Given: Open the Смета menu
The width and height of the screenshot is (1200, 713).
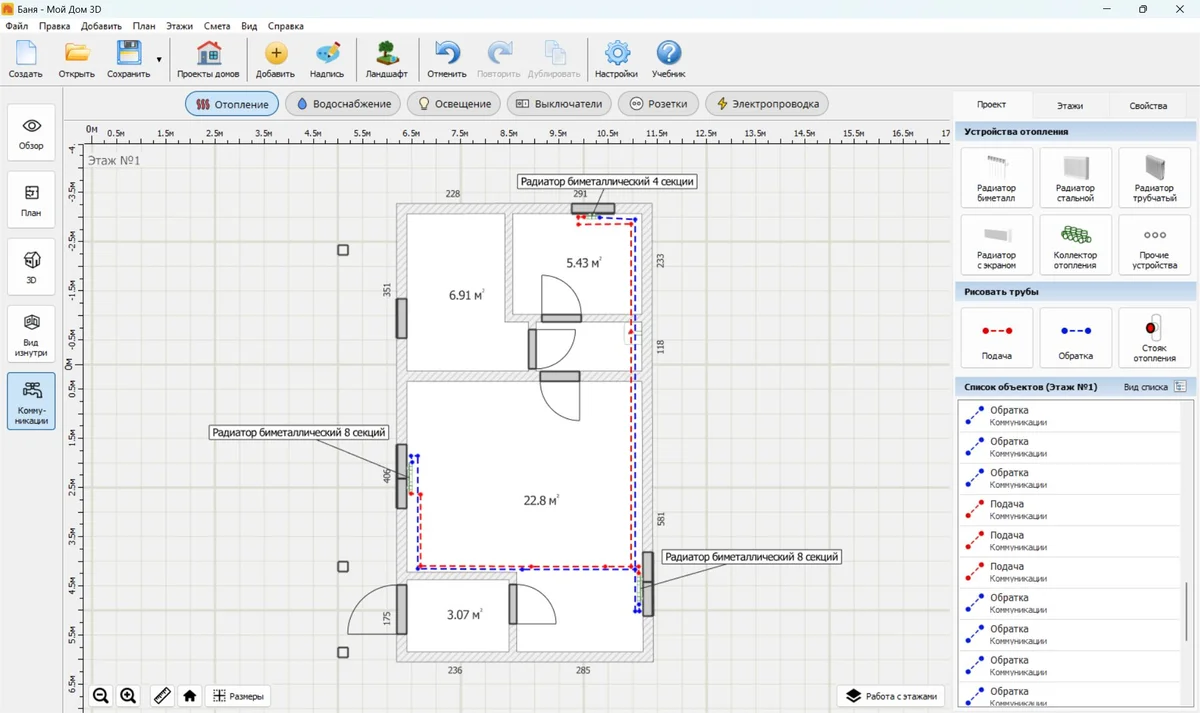Looking at the screenshot, I should pos(216,26).
